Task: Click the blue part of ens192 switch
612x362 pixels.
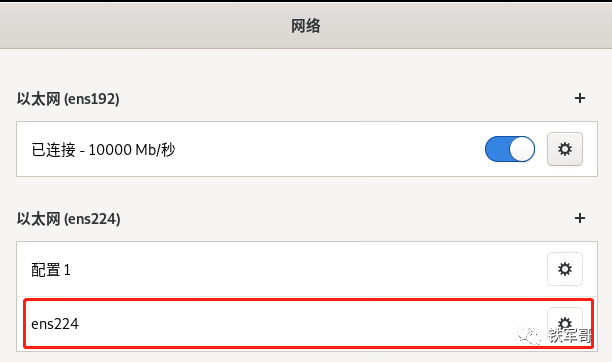Action: [x=496, y=149]
